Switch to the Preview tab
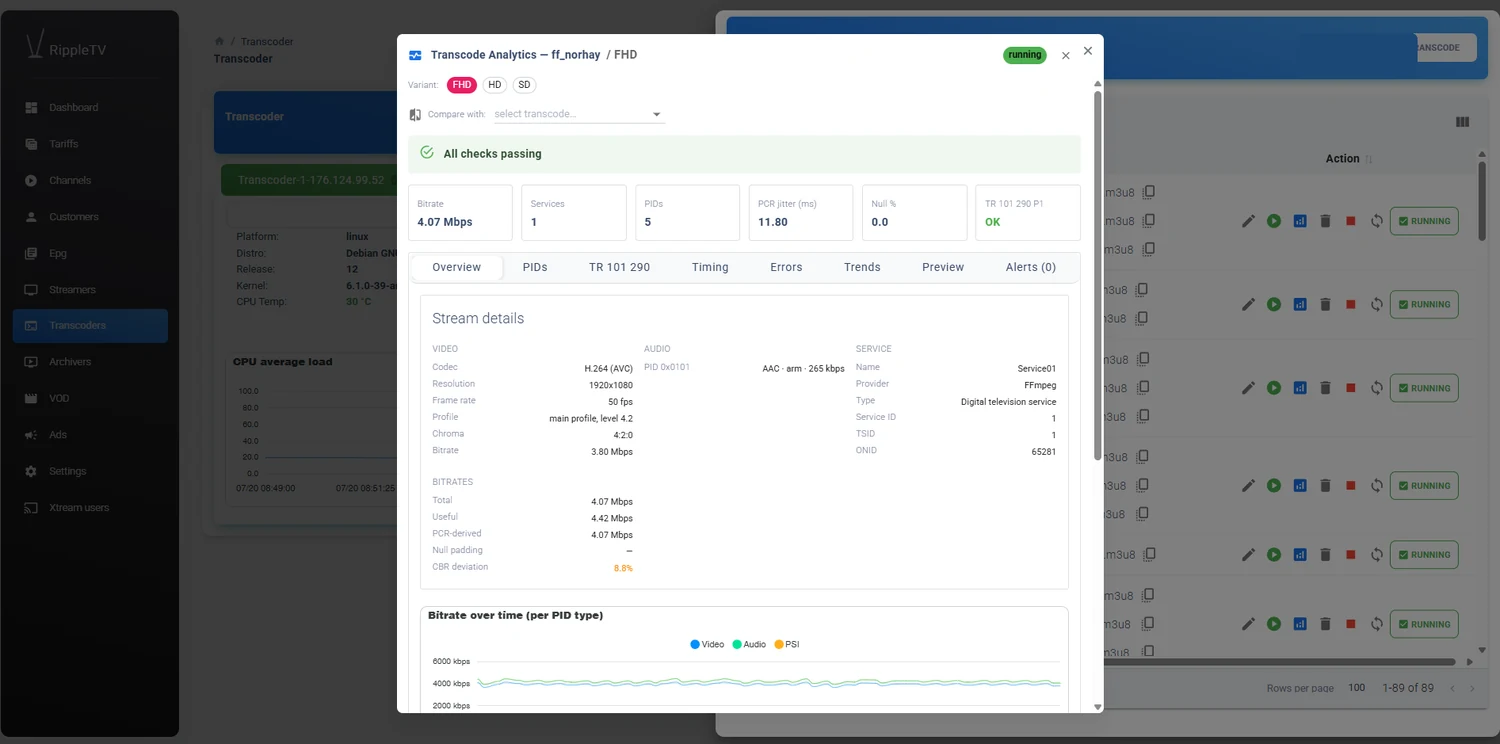This screenshot has width=1500, height=744. 943,267
